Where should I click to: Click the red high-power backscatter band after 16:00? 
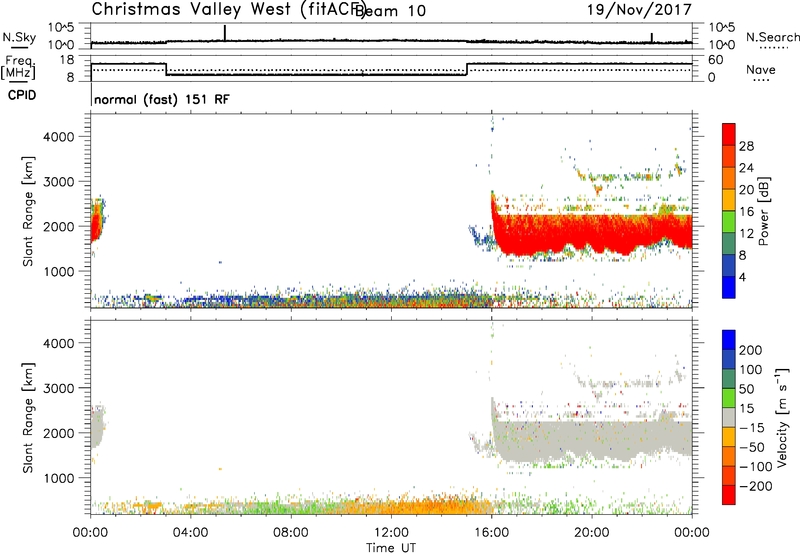tap(592, 232)
